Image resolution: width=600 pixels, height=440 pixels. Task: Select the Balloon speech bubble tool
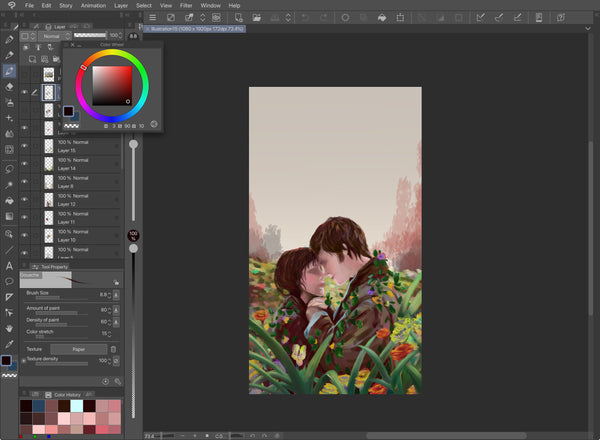(9, 281)
